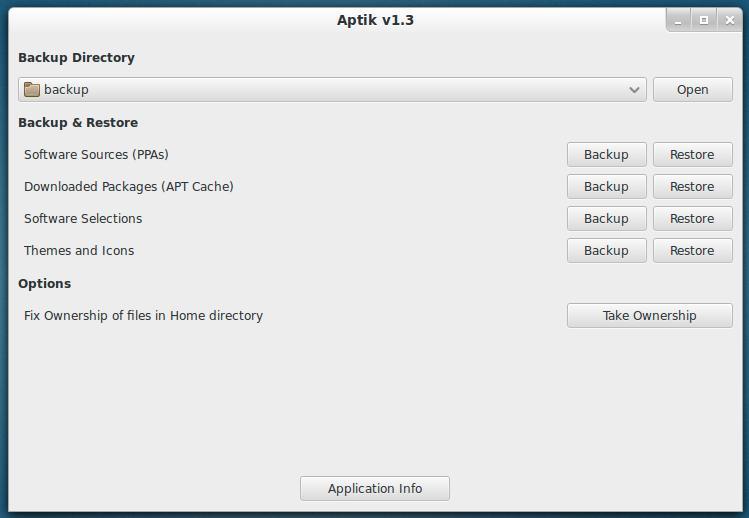749x518 pixels.
Task: Restore Themes and Icons
Action: coord(692,251)
